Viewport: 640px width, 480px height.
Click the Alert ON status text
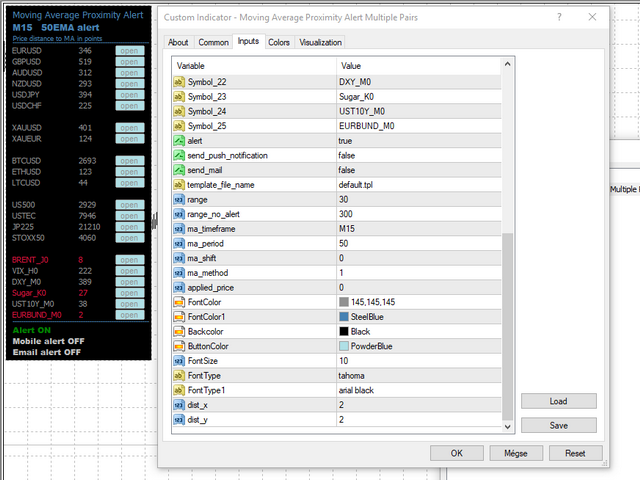click(32, 330)
